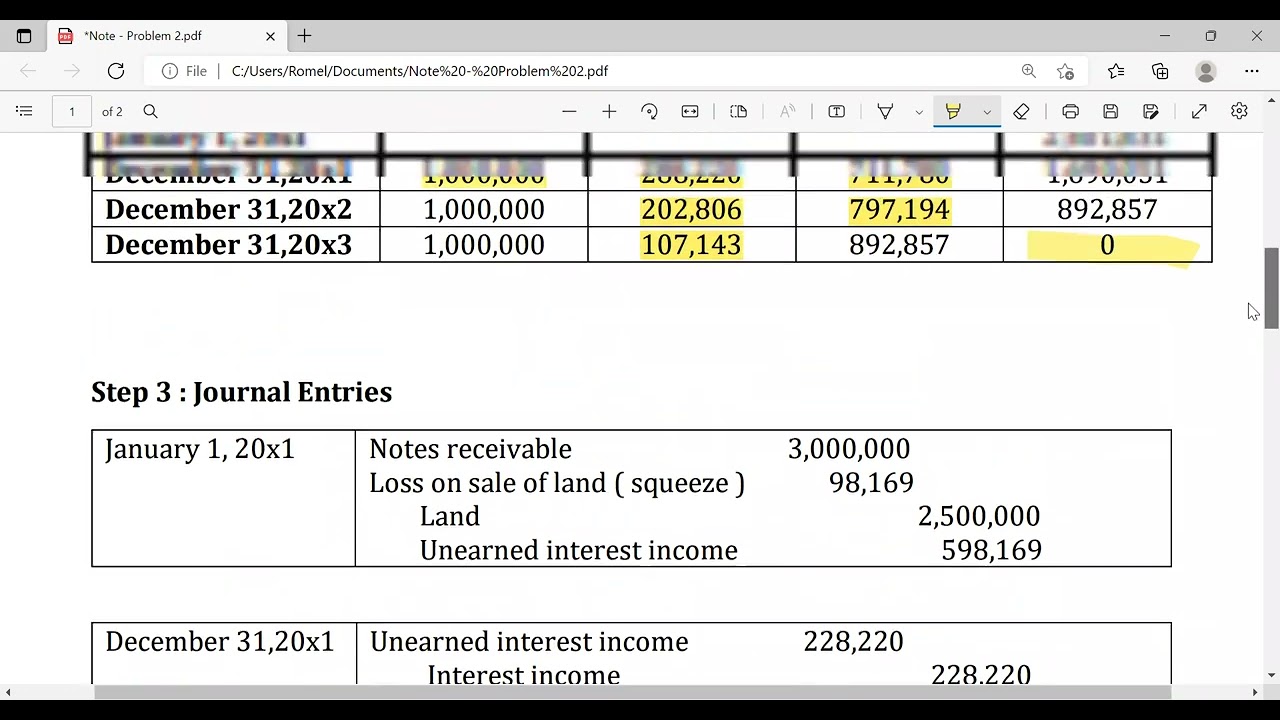Viewport: 1280px width, 720px height.
Task: Expand the Highlight color options dropdown
Action: point(987,111)
